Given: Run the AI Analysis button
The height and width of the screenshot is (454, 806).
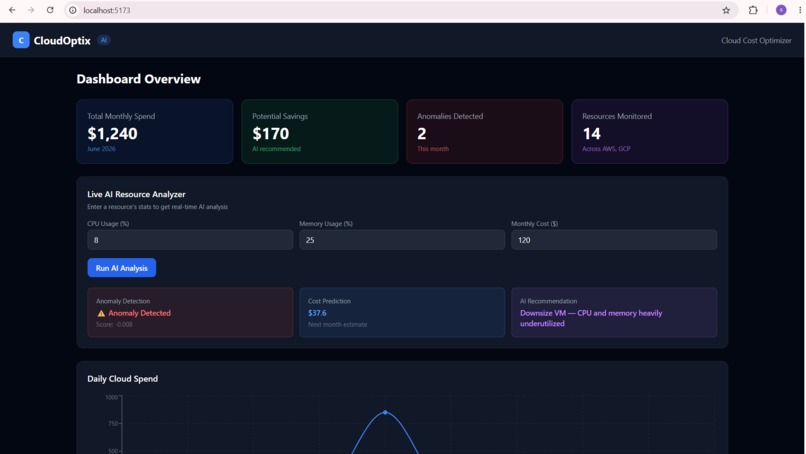Looking at the screenshot, I should (122, 268).
